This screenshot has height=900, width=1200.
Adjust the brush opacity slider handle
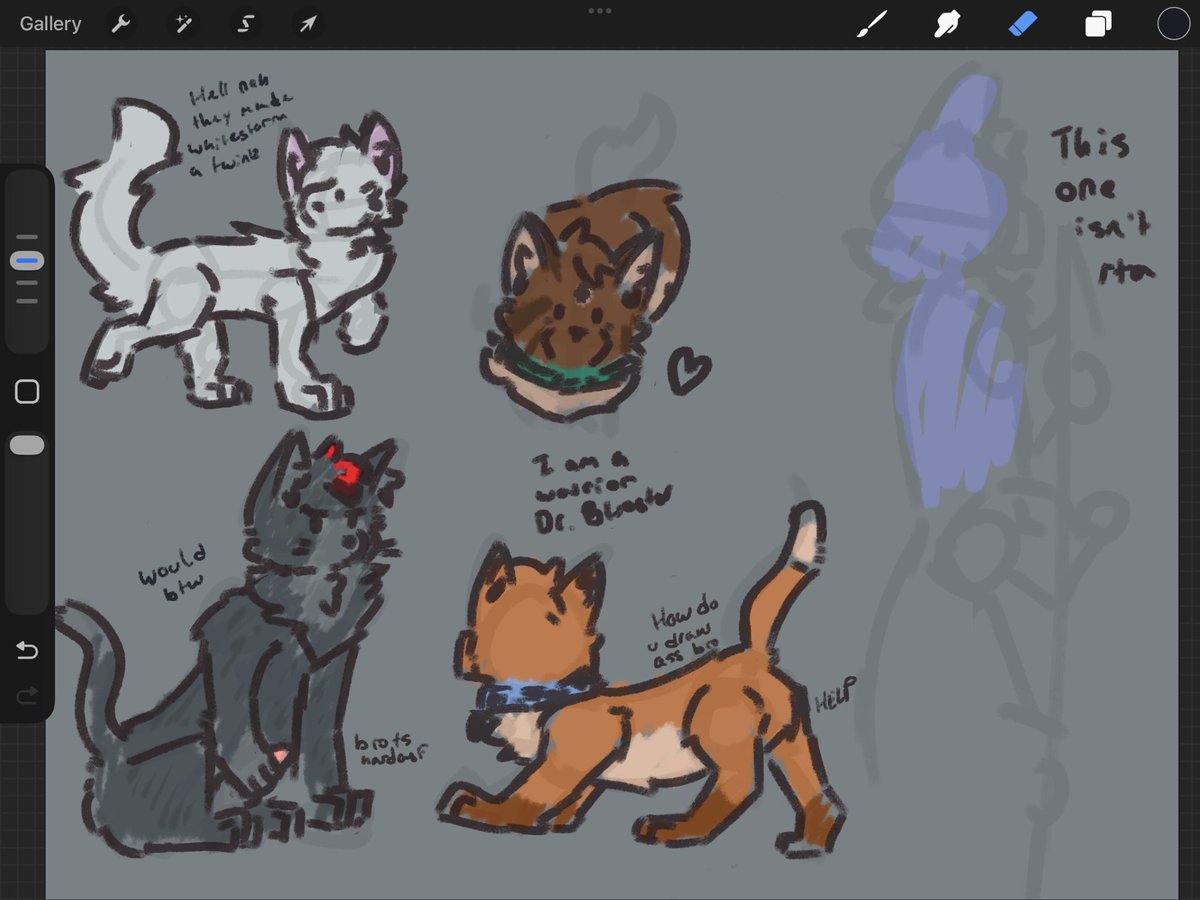click(27, 446)
